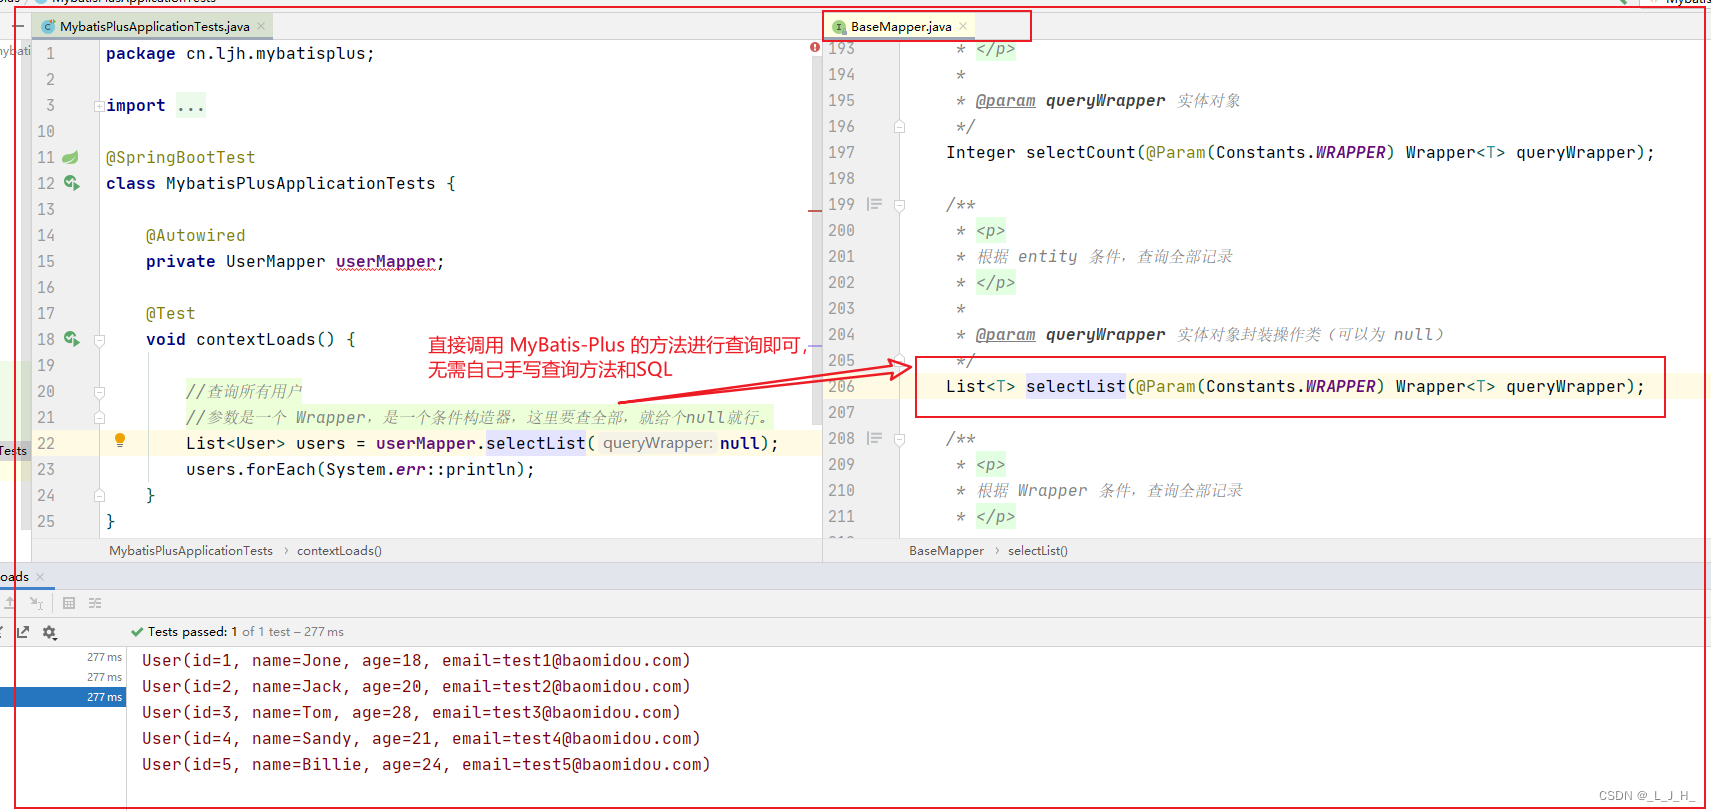Close the MybatisPlusApplicationTests.java tab
Image resolution: width=1711 pixels, height=811 pixels.
262,27
